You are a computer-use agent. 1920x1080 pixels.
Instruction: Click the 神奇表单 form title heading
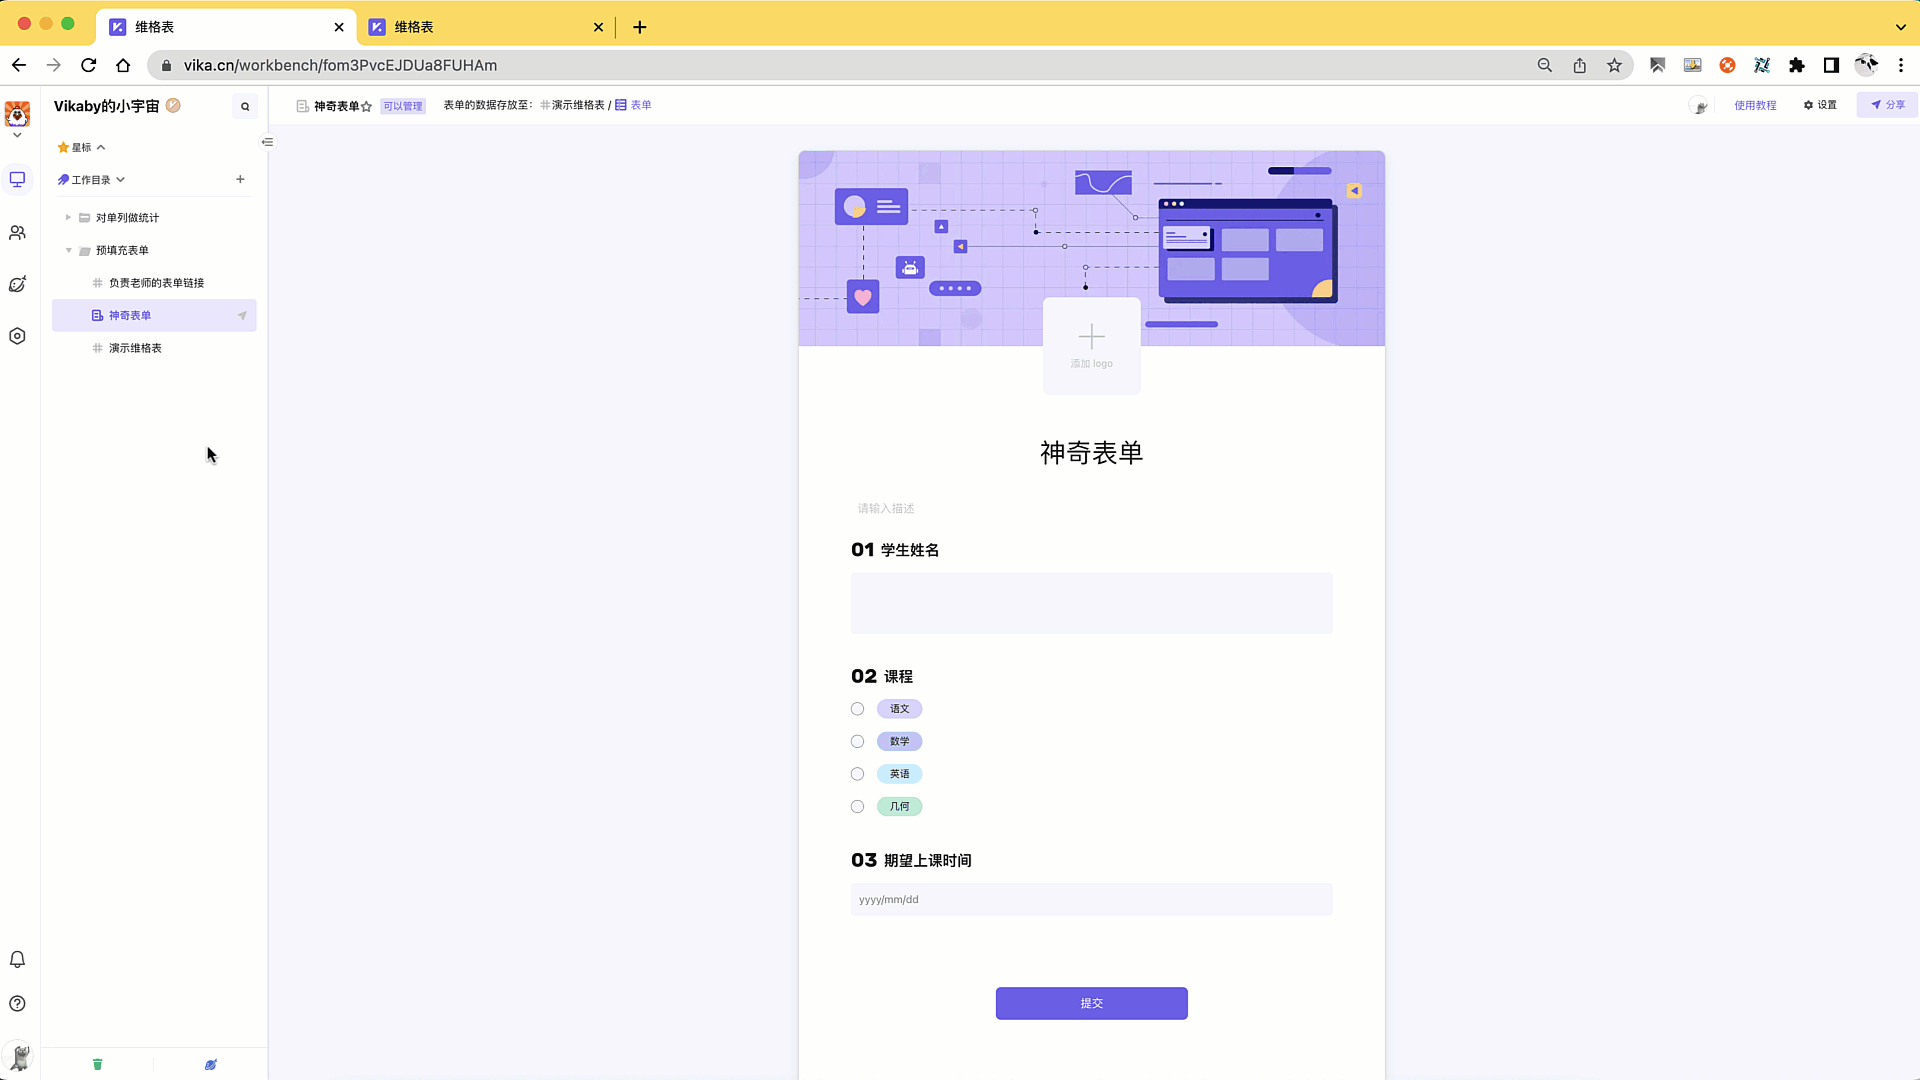tap(1091, 453)
